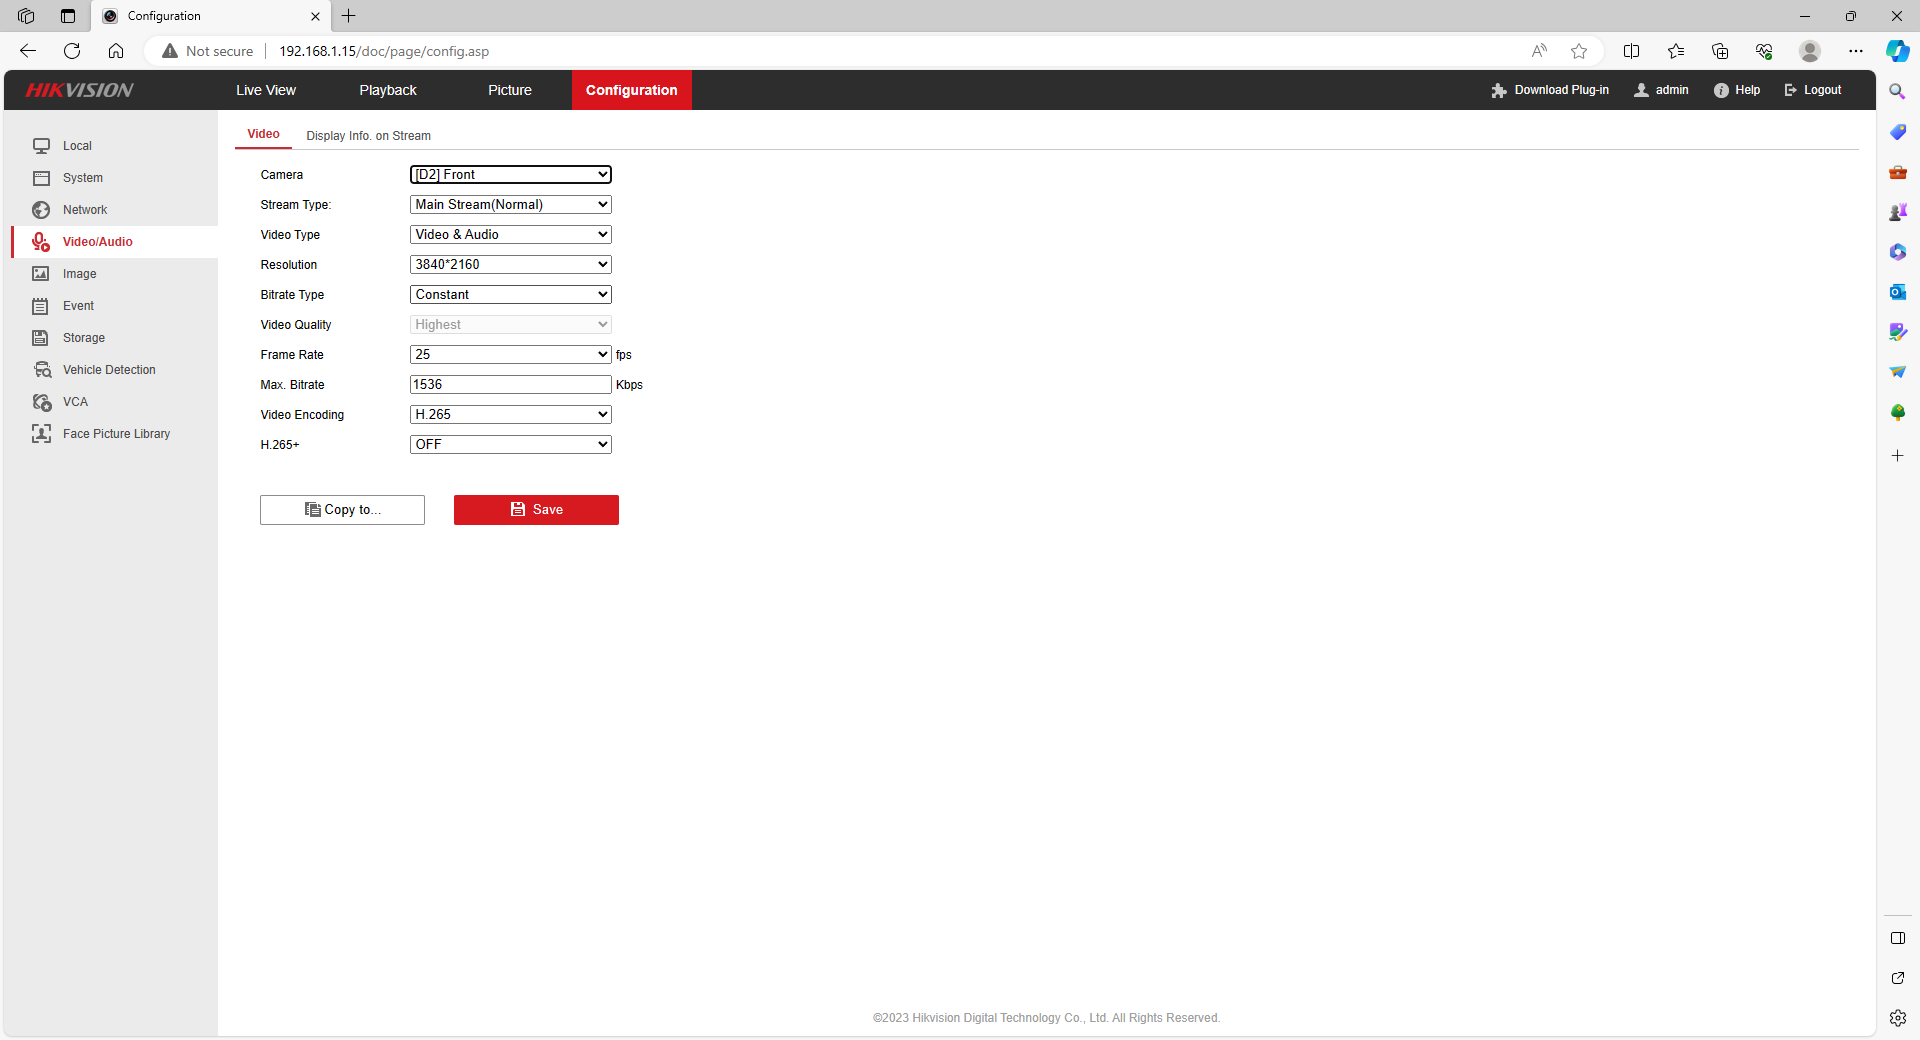Go to Image settings in sidebar
Viewport: 1920px width, 1040px height.
[79, 274]
